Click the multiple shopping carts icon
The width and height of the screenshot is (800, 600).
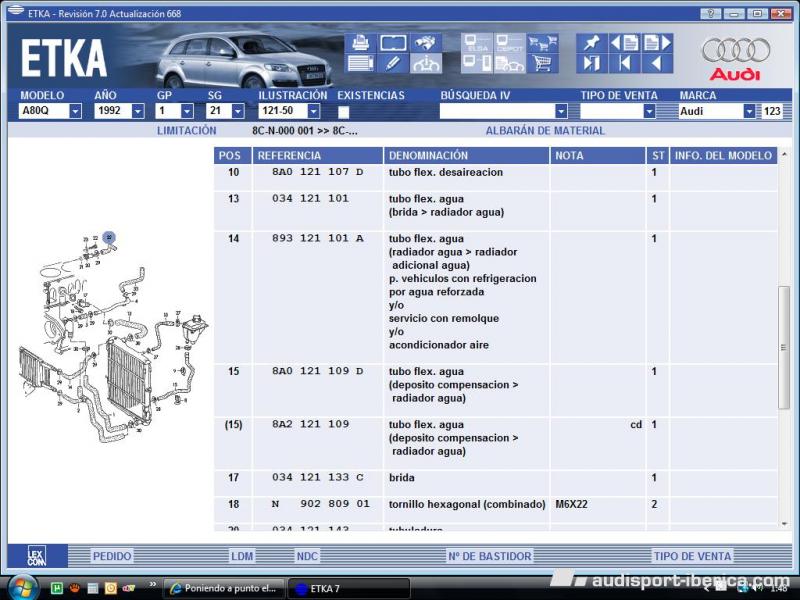tap(542, 43)
